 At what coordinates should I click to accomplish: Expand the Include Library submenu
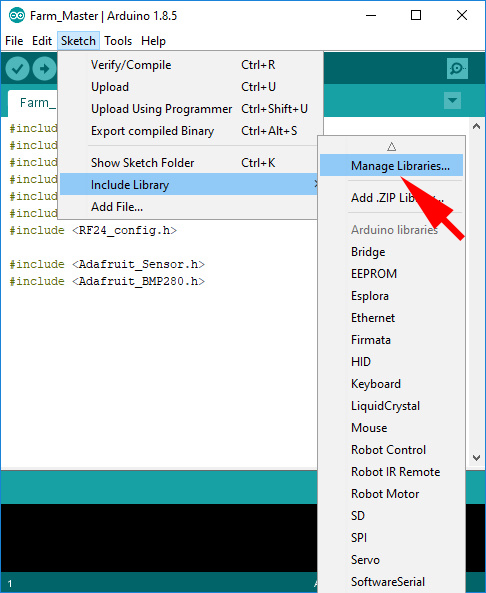(188, 185)
